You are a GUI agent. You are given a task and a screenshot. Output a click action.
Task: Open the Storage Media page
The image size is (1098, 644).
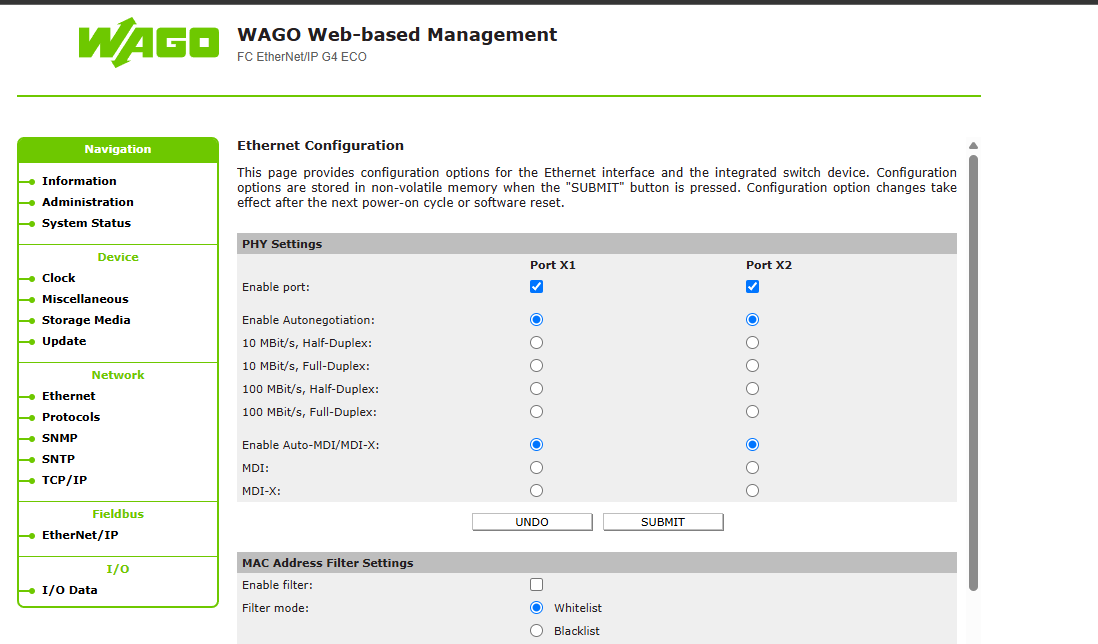(x=86, y=320)
